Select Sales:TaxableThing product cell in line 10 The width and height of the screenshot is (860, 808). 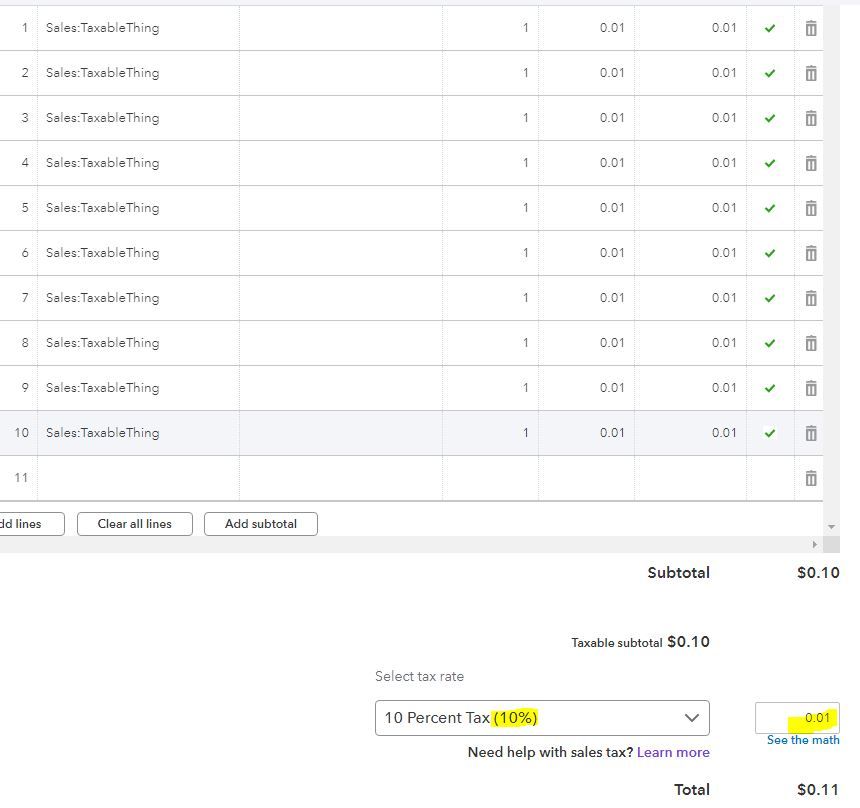pos(138,433)
